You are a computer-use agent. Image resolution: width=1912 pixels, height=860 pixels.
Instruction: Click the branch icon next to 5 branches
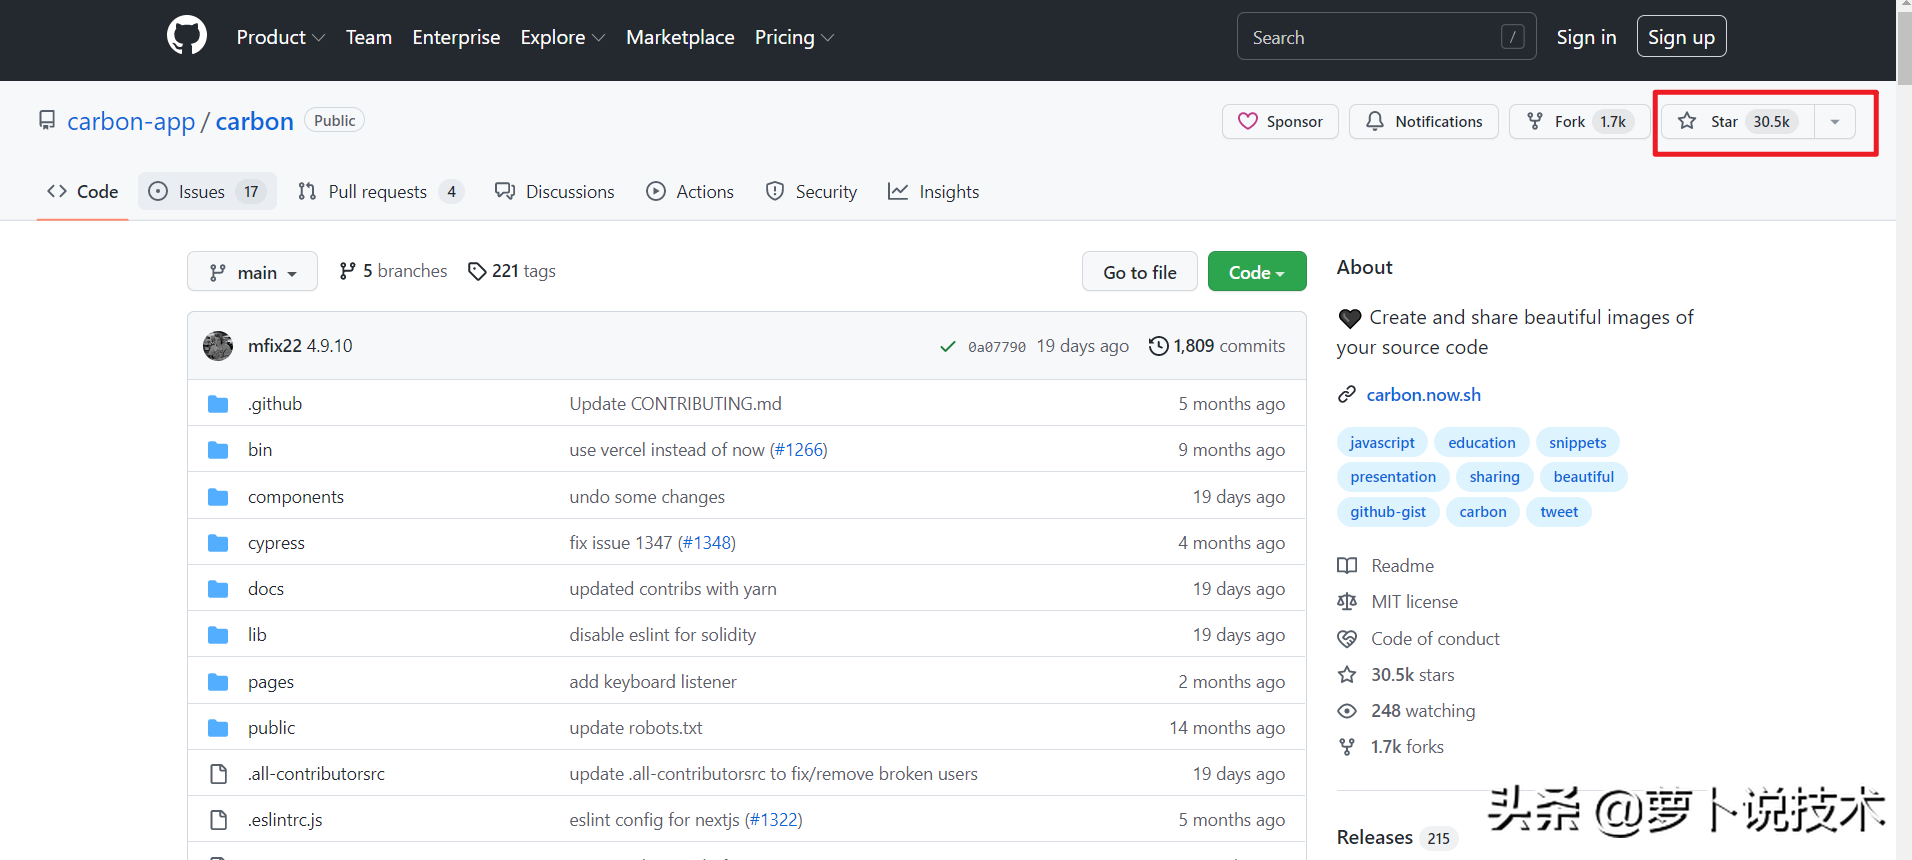[x=347, y=271]
